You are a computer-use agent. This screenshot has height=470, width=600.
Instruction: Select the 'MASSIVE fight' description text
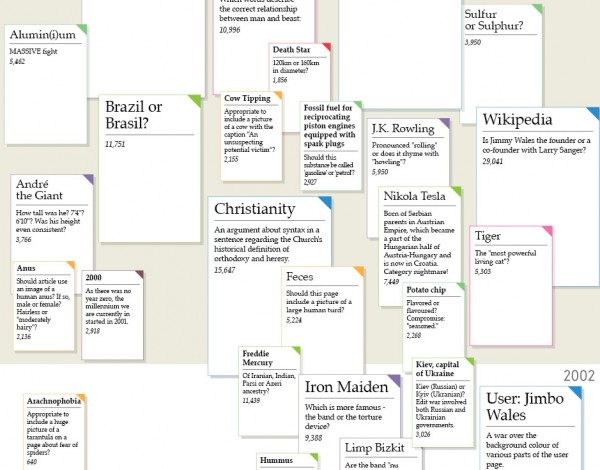pyautogui.click(x=33, y=51)
